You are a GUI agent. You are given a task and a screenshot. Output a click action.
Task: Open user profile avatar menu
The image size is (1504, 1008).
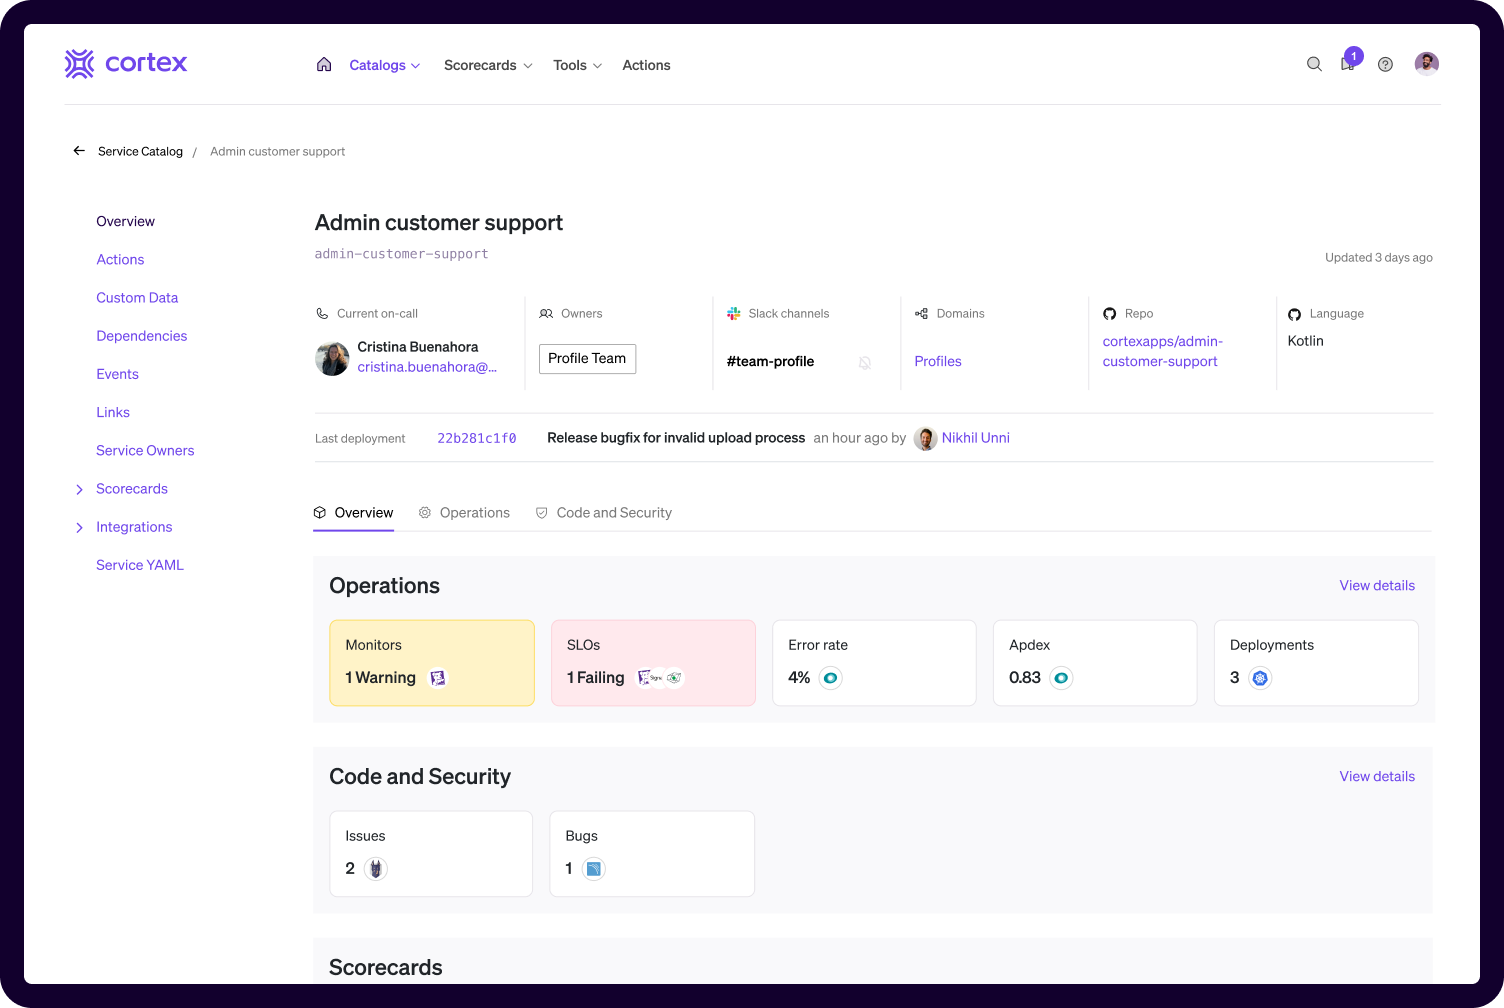pos(1426,64)
